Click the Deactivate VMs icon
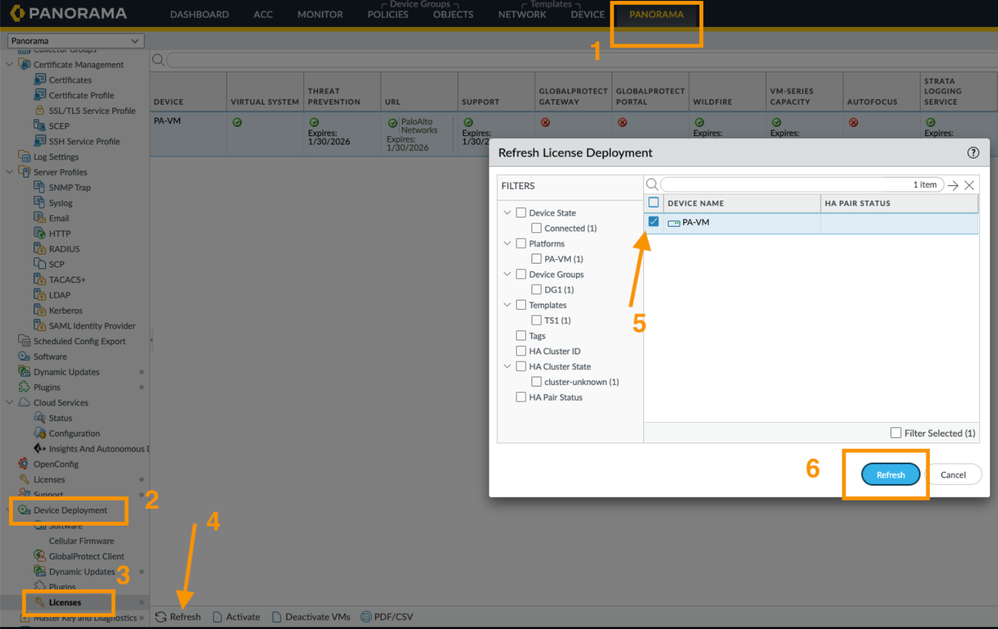 (x=277, y=617)
